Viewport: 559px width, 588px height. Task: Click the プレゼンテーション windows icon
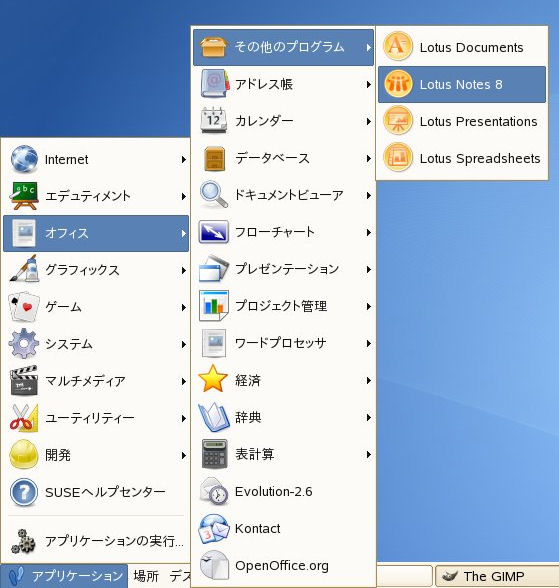213,268
